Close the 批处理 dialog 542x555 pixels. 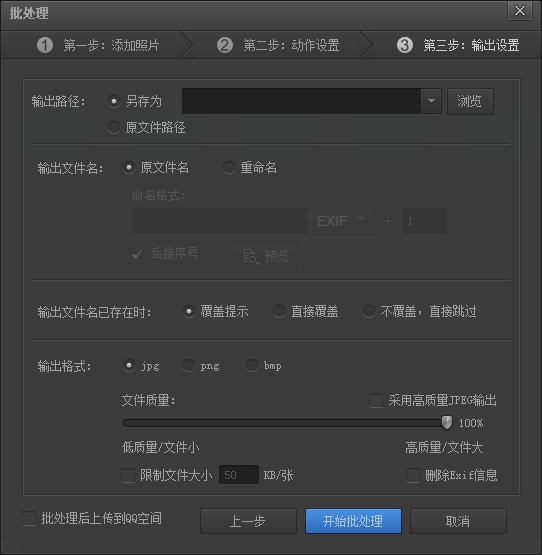pos(520,11)
